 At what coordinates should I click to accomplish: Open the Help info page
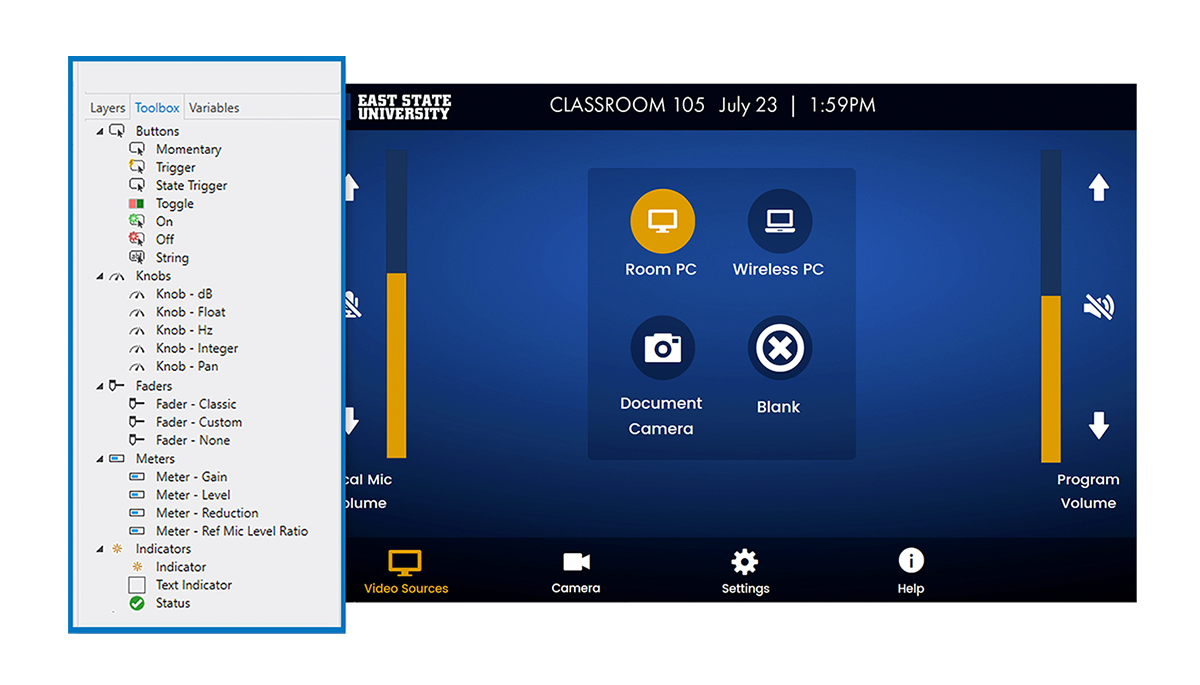[x=910, y=573]
